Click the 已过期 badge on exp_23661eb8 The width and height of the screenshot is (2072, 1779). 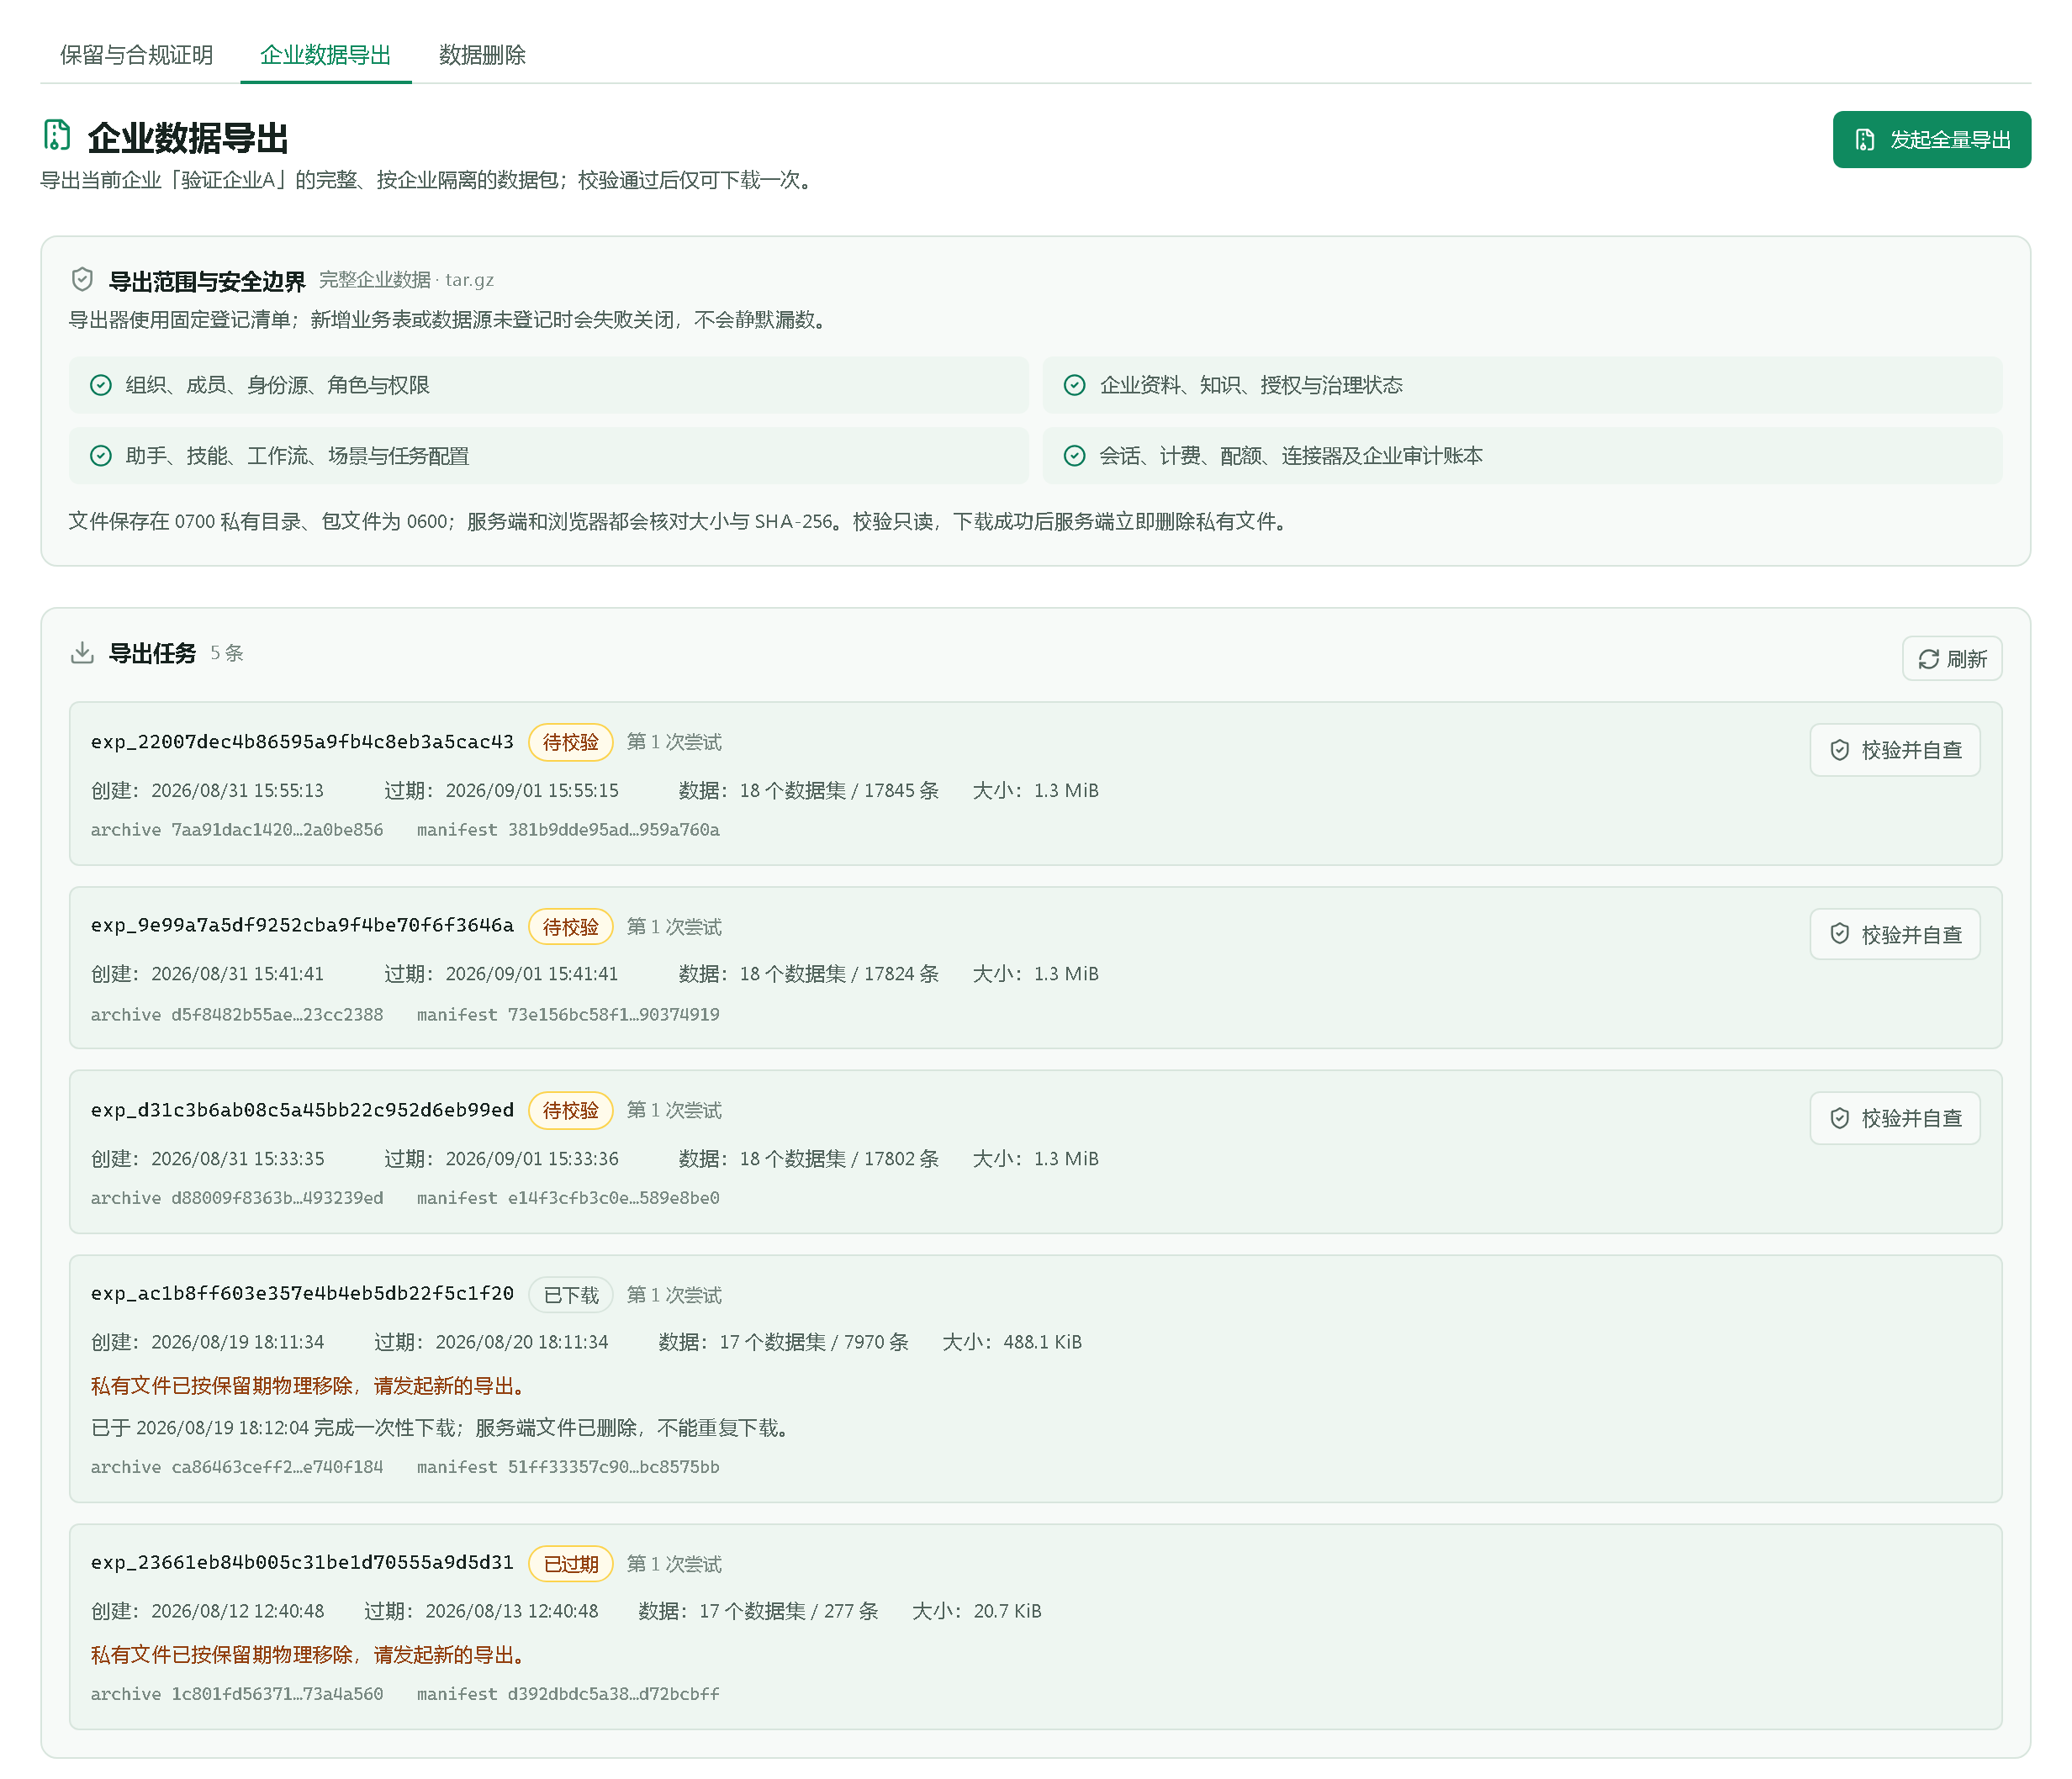pyautogui.click(x=570, y=1564)
